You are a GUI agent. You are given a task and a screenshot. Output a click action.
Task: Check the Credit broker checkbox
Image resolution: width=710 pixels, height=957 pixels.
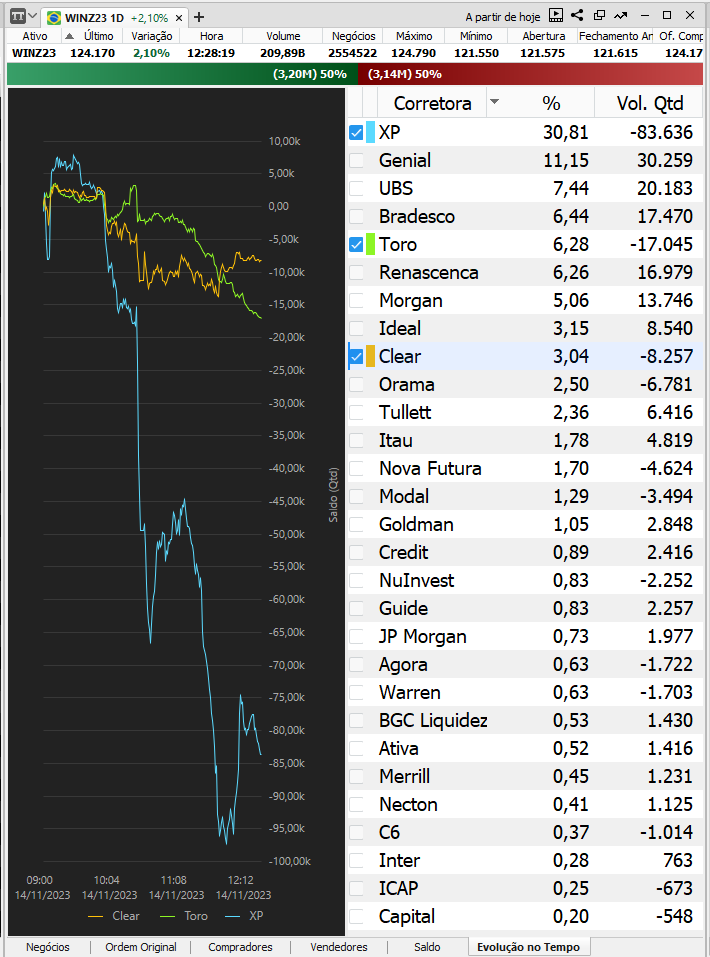point(356,552)
